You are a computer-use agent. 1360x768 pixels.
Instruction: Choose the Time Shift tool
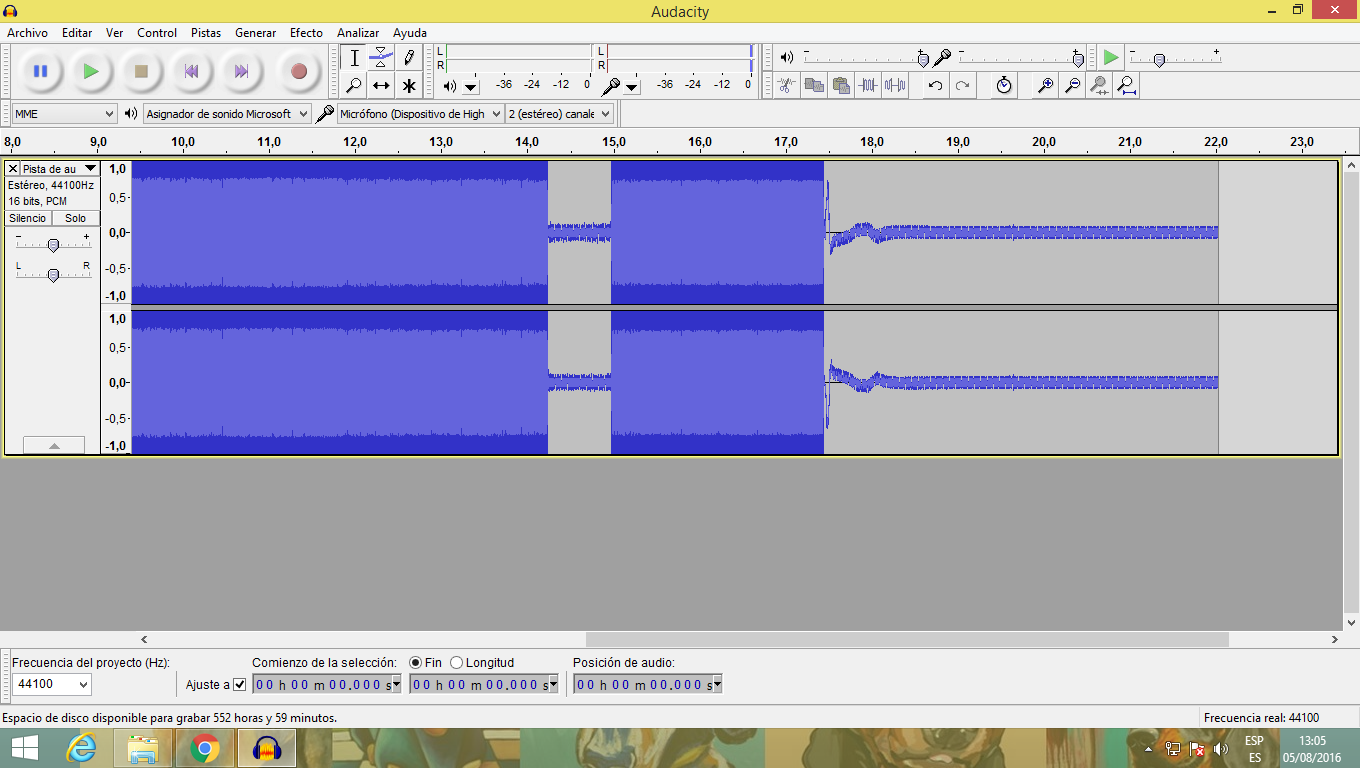[381, 86]
